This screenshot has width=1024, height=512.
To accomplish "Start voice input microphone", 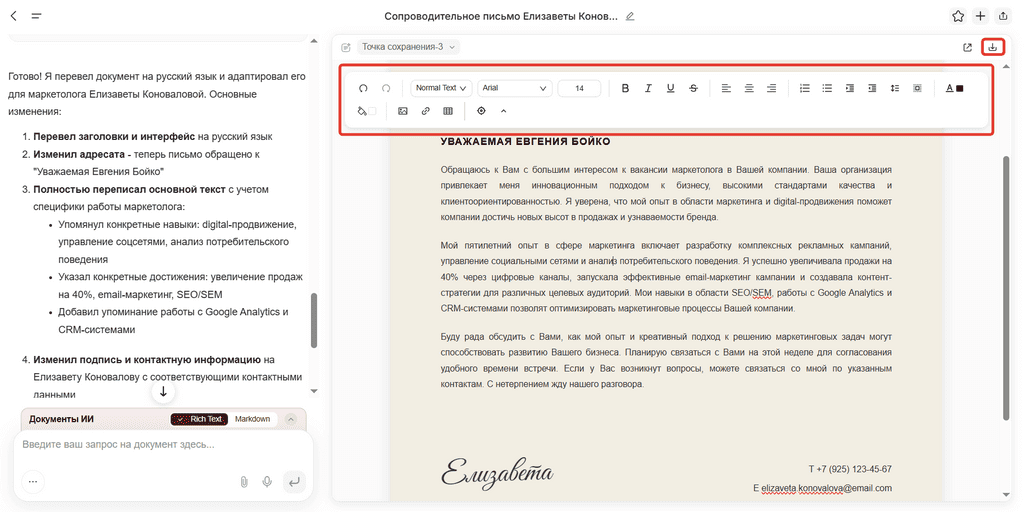I will (x=266, y=482).
